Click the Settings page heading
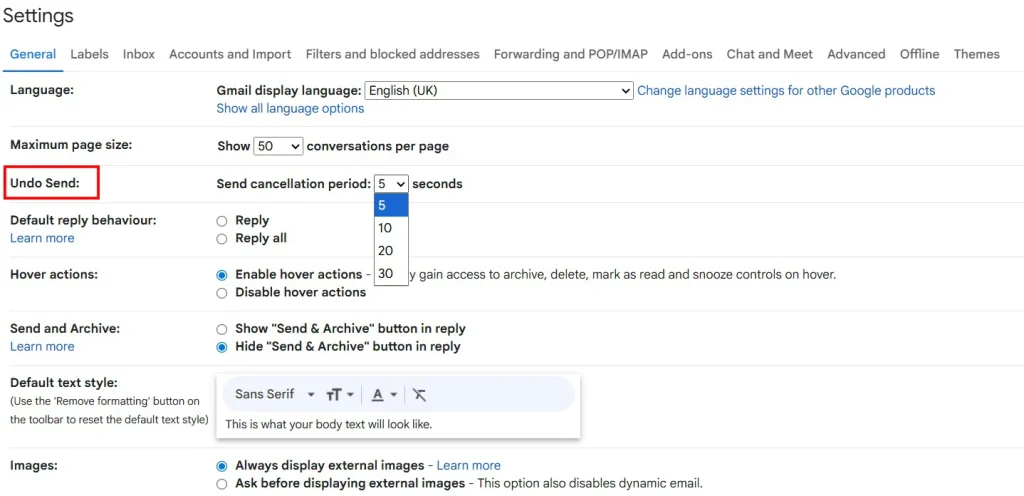The width and height of the screenshot is (1024, 496). (38, 16)
